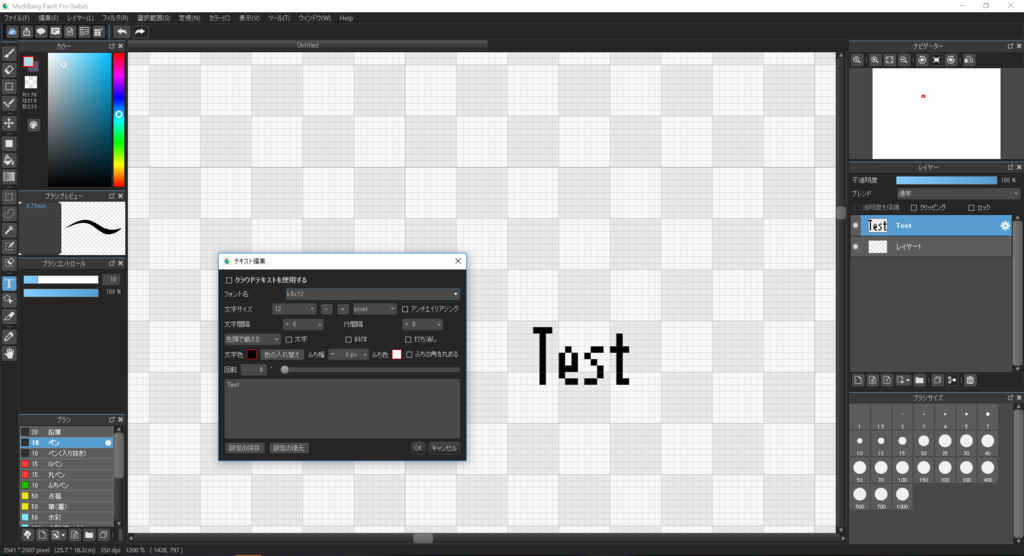Click minus button to decrease text size

tap(327, 309)
